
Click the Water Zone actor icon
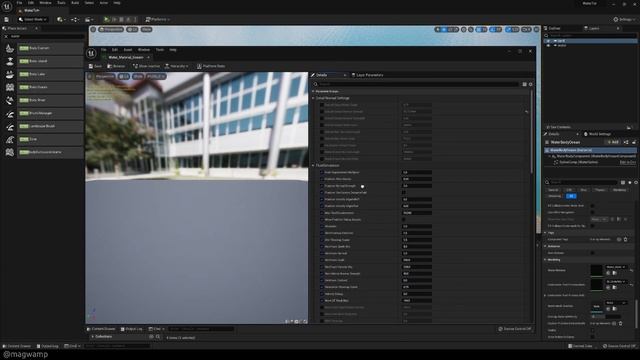(10, 140)
